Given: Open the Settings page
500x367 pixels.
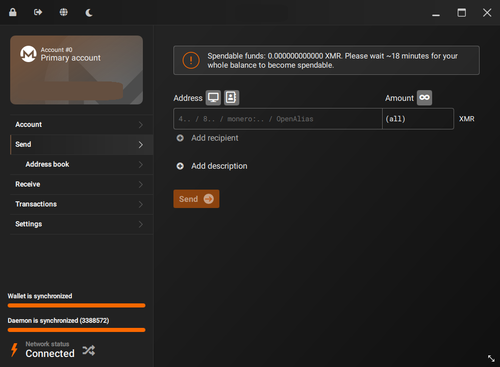Looking at the screenshot, I should tap(82, 224).
